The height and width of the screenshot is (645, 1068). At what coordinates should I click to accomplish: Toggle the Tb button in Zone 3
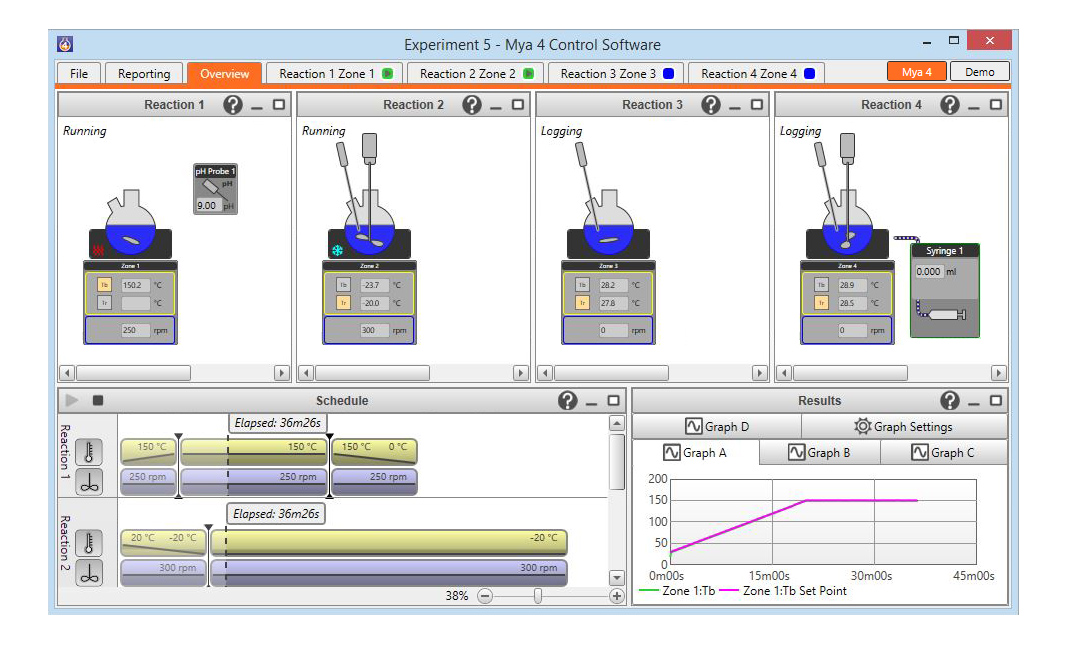pos(582,284)
